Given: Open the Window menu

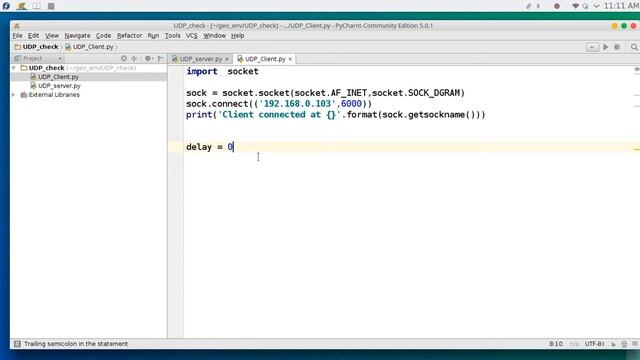Looking at the screenshot, I should tap(214, 36).
